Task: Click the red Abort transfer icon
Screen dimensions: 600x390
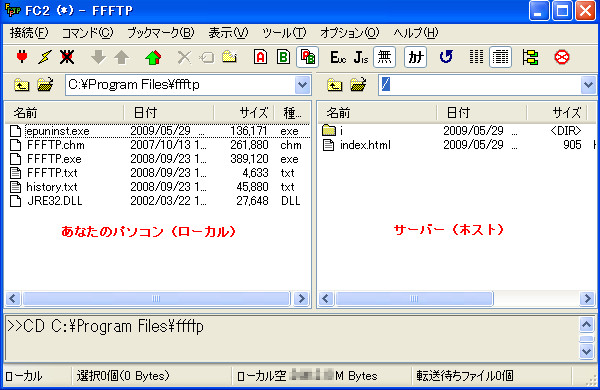Action: (x=562, y=57)
